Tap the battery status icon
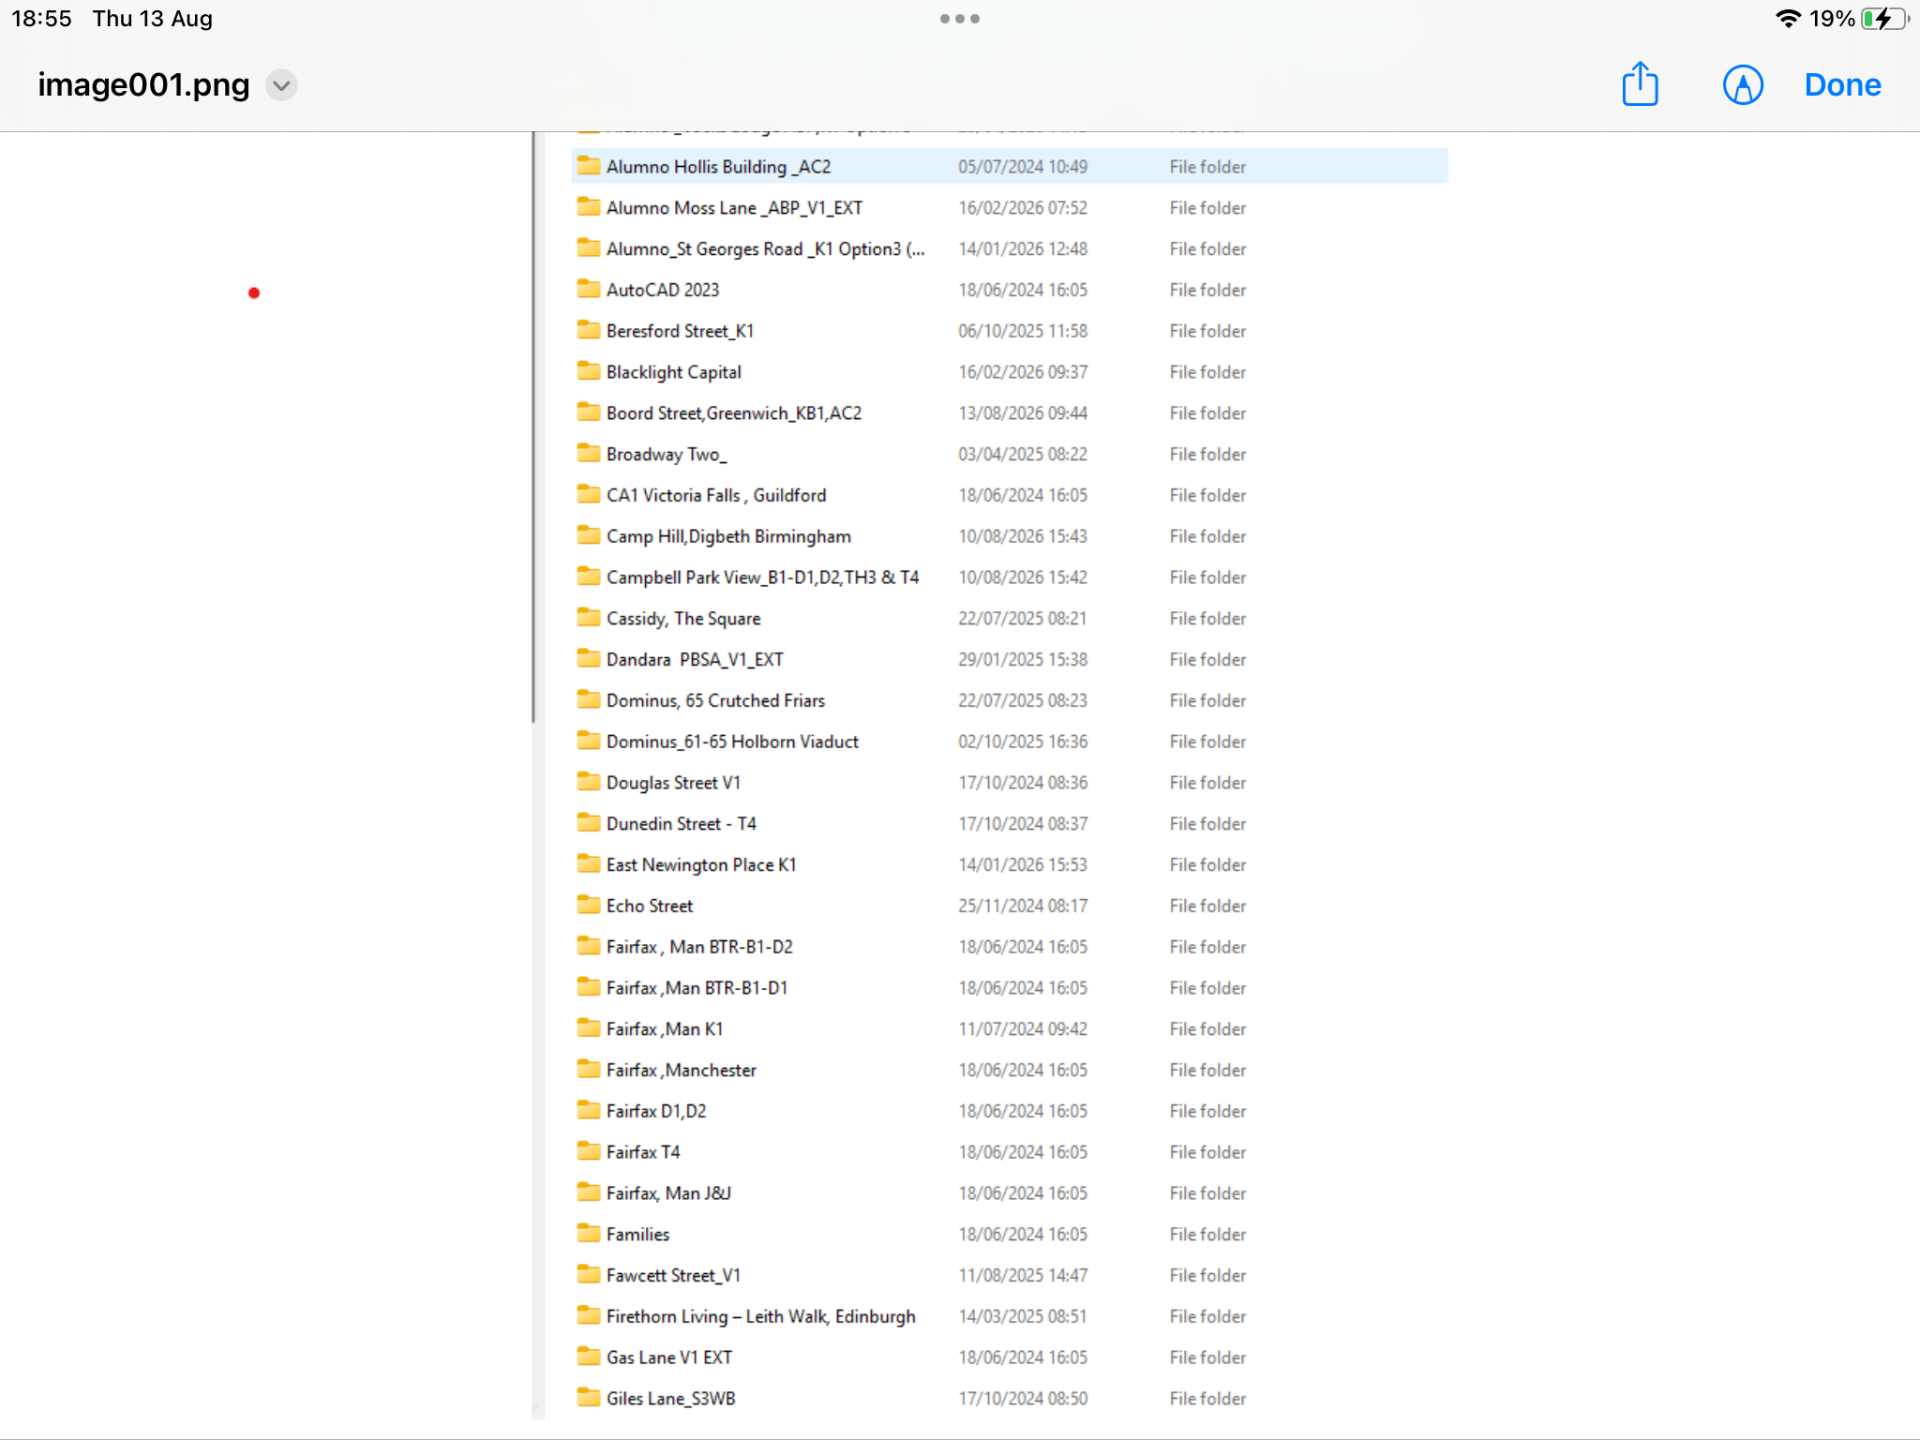The height and width of the screenshot is (1440, 1920). (1884, 18)
